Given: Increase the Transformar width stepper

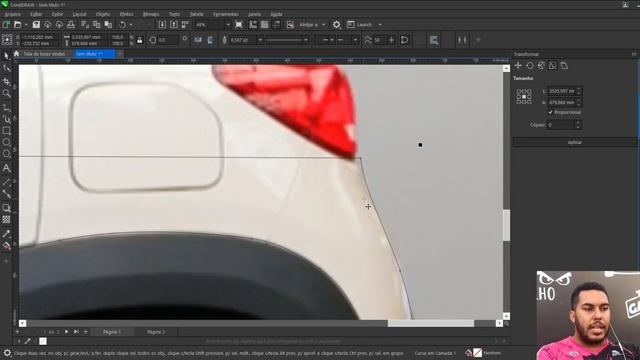Looking at the screenshot, I should click(578, 89).
